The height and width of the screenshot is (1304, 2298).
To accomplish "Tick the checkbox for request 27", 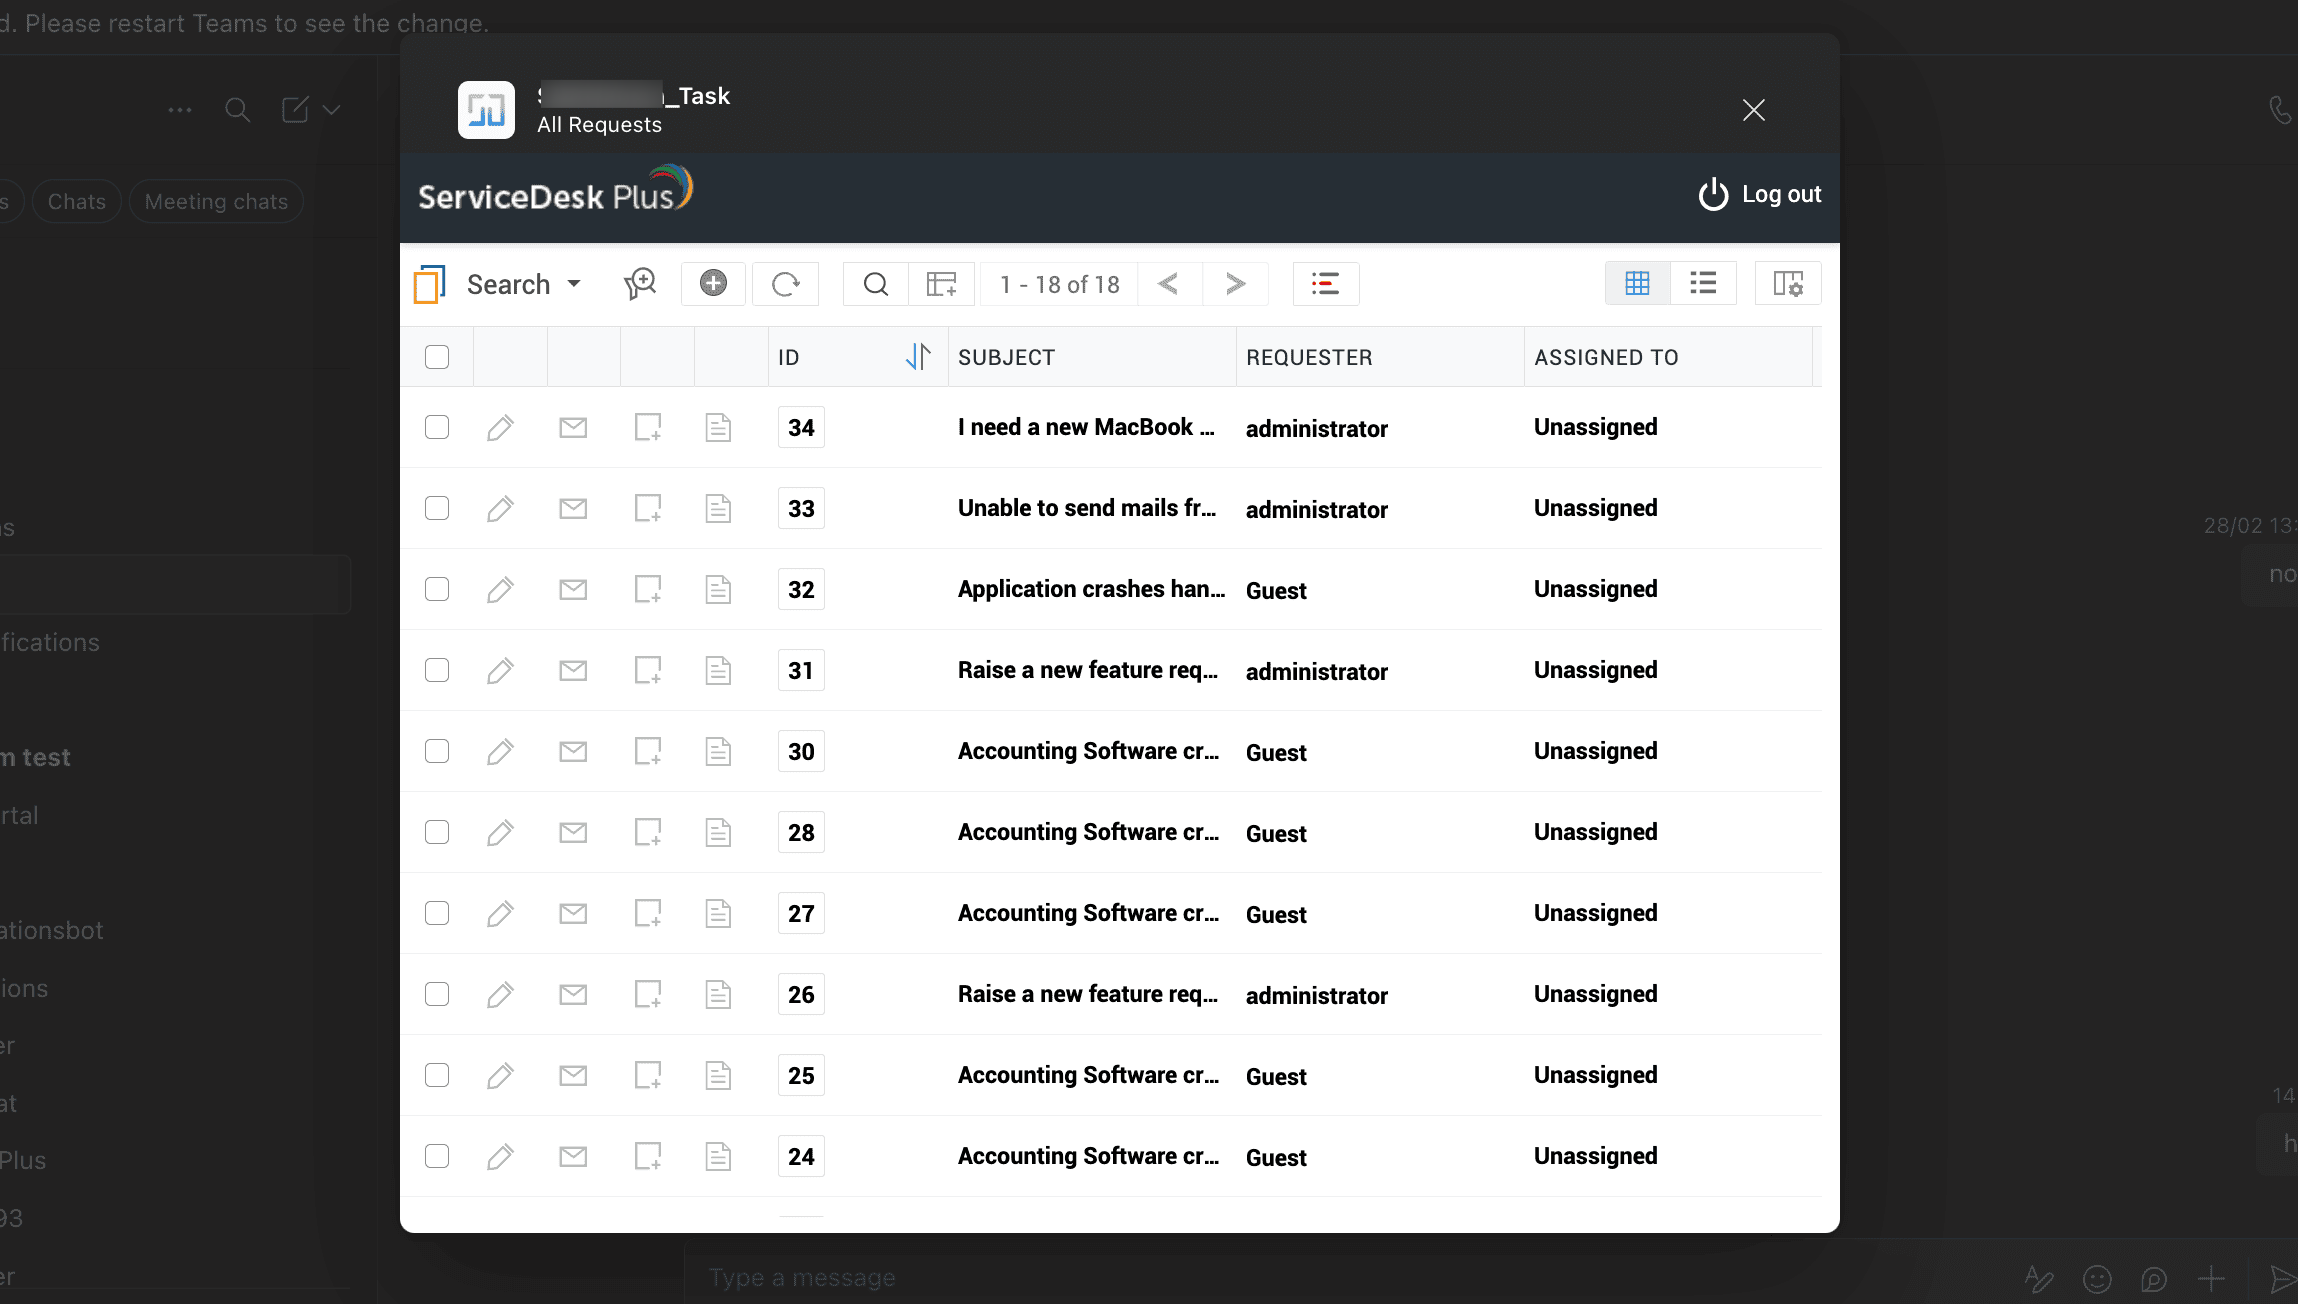I will pos(437,914).
